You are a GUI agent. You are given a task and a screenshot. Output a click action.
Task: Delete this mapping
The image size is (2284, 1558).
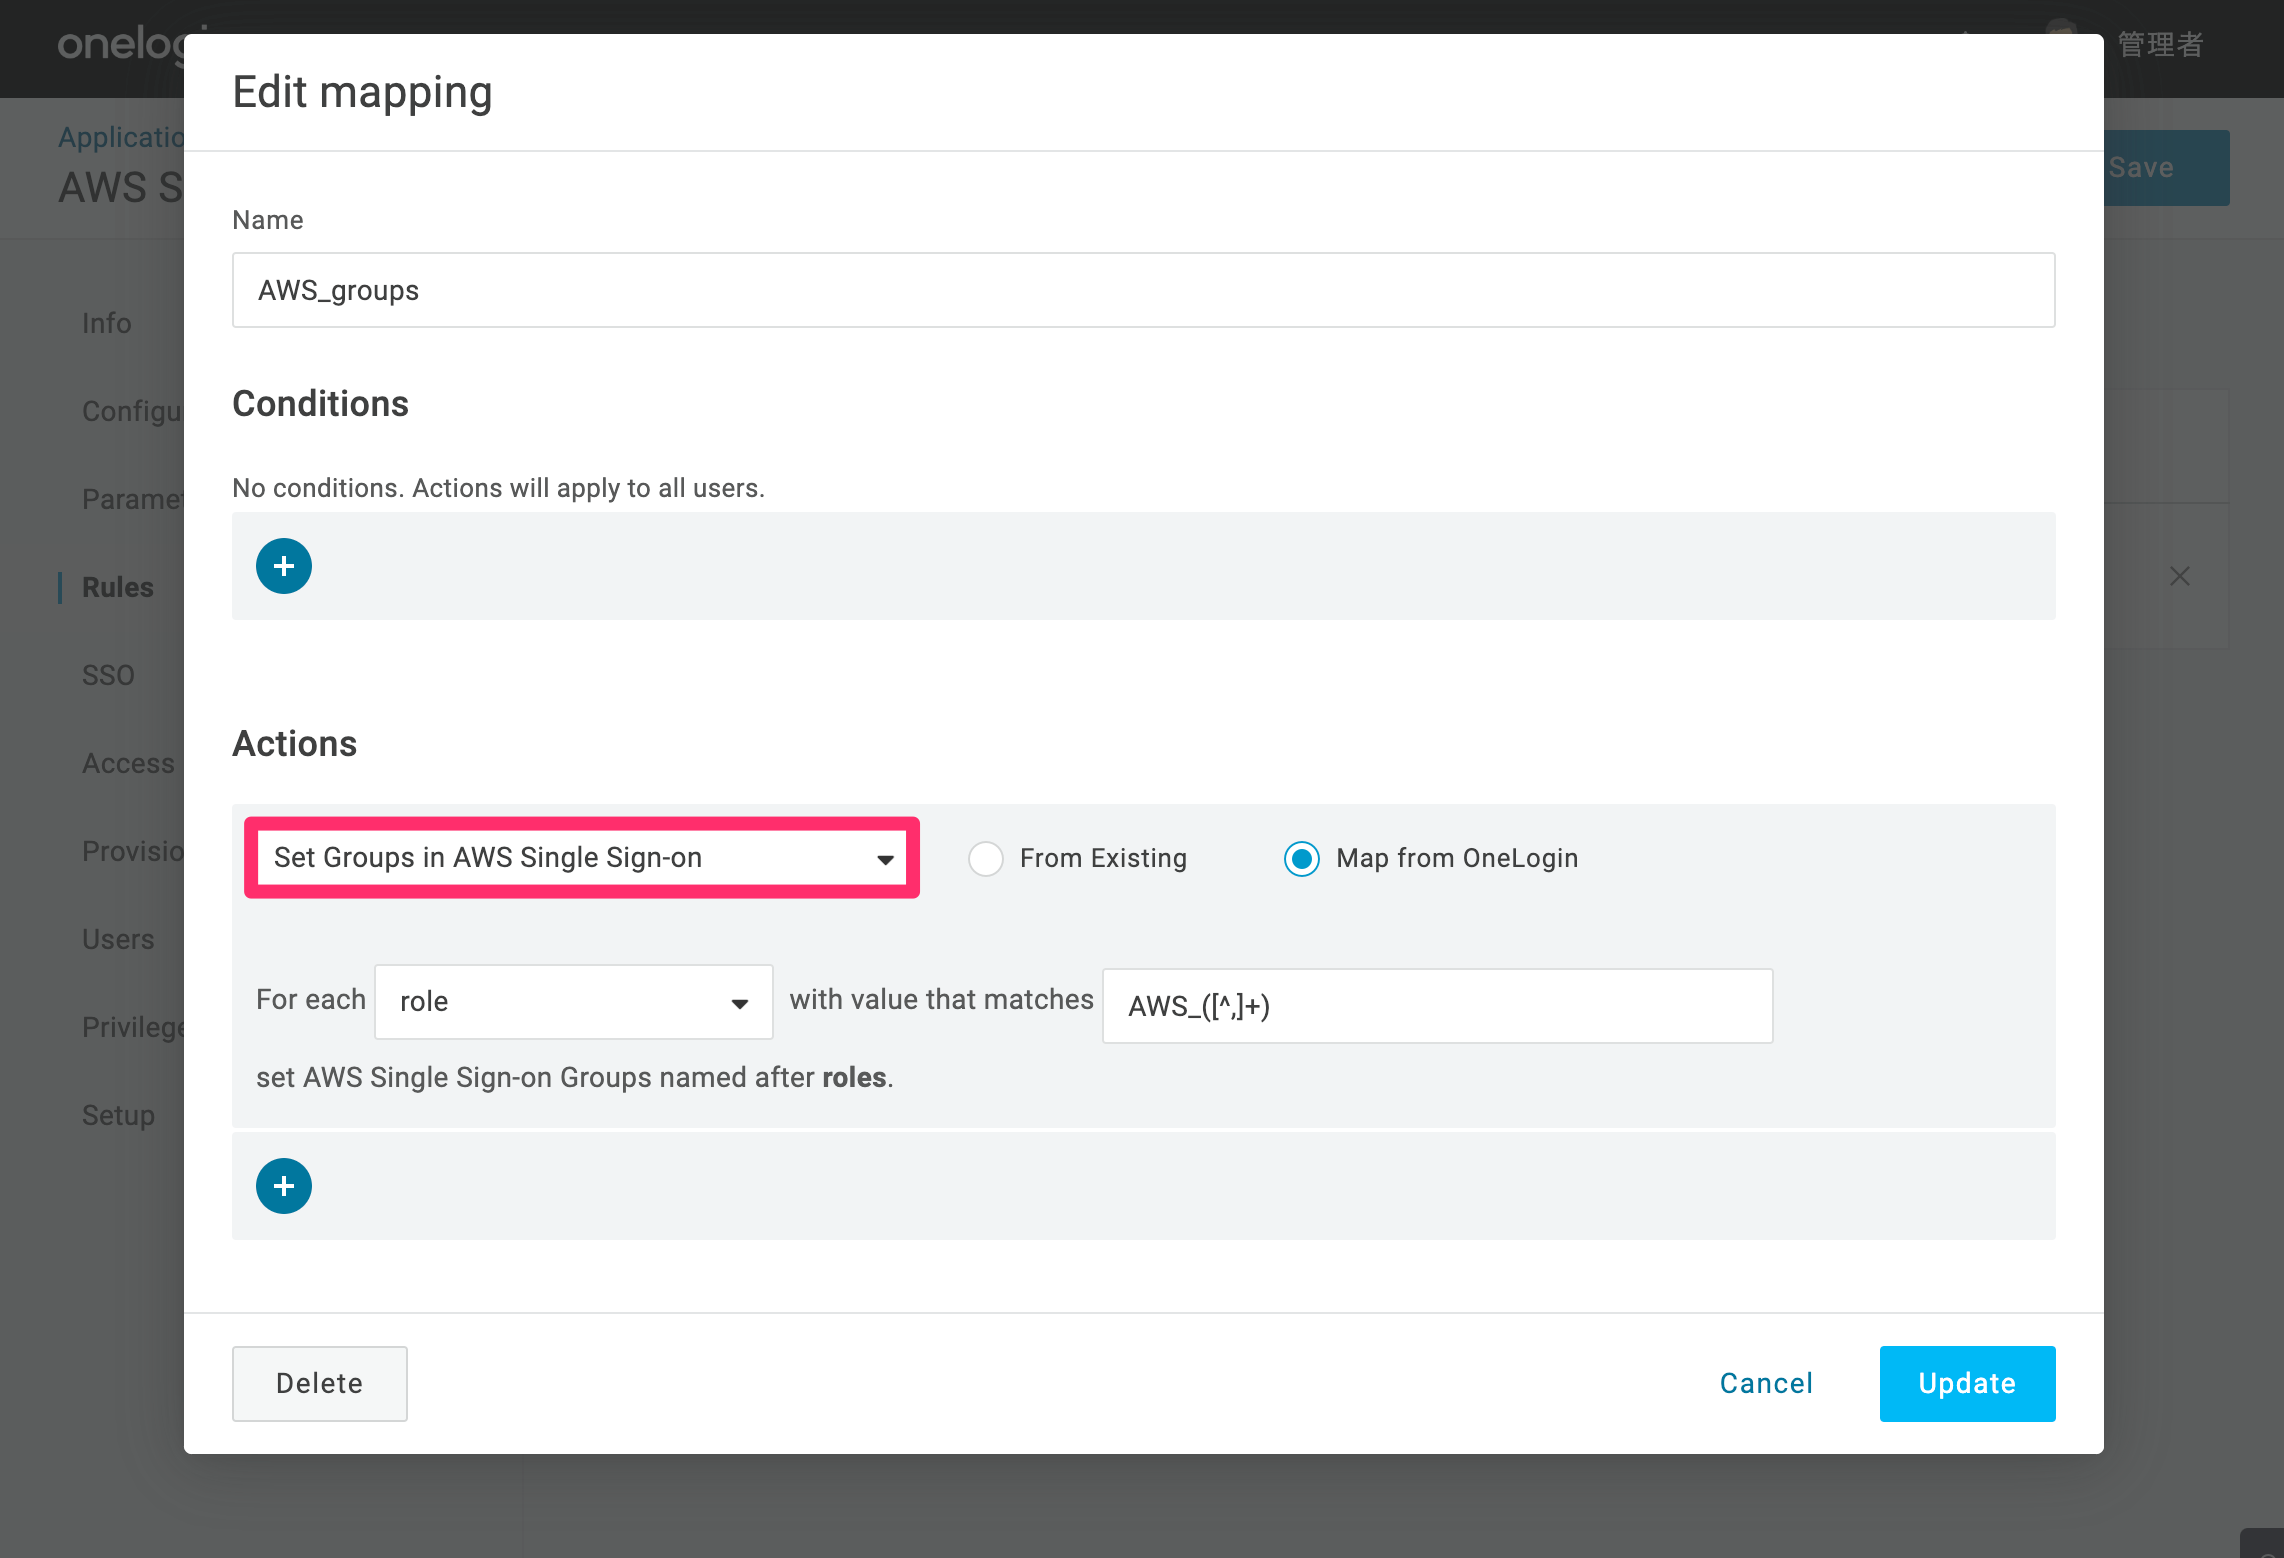click(320, 1384)
